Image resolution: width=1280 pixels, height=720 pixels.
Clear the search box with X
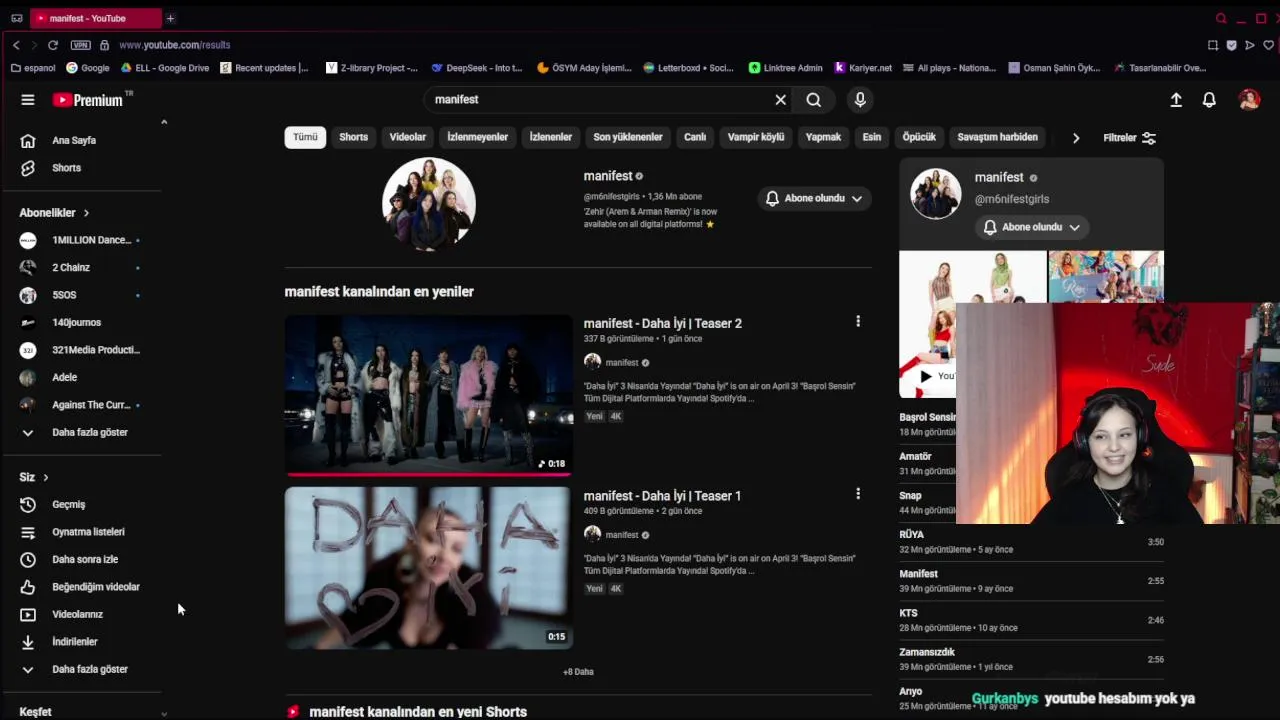tap(780, 100)
